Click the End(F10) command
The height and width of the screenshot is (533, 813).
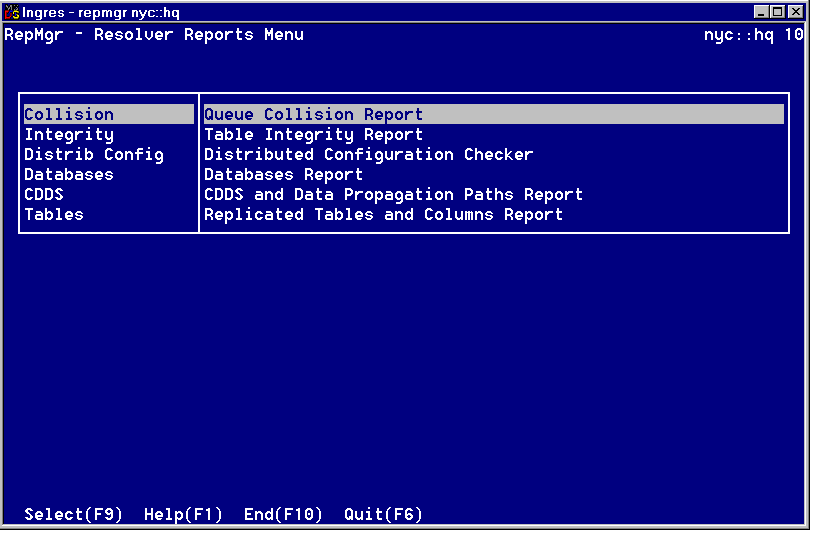click(x=283, y=514)
